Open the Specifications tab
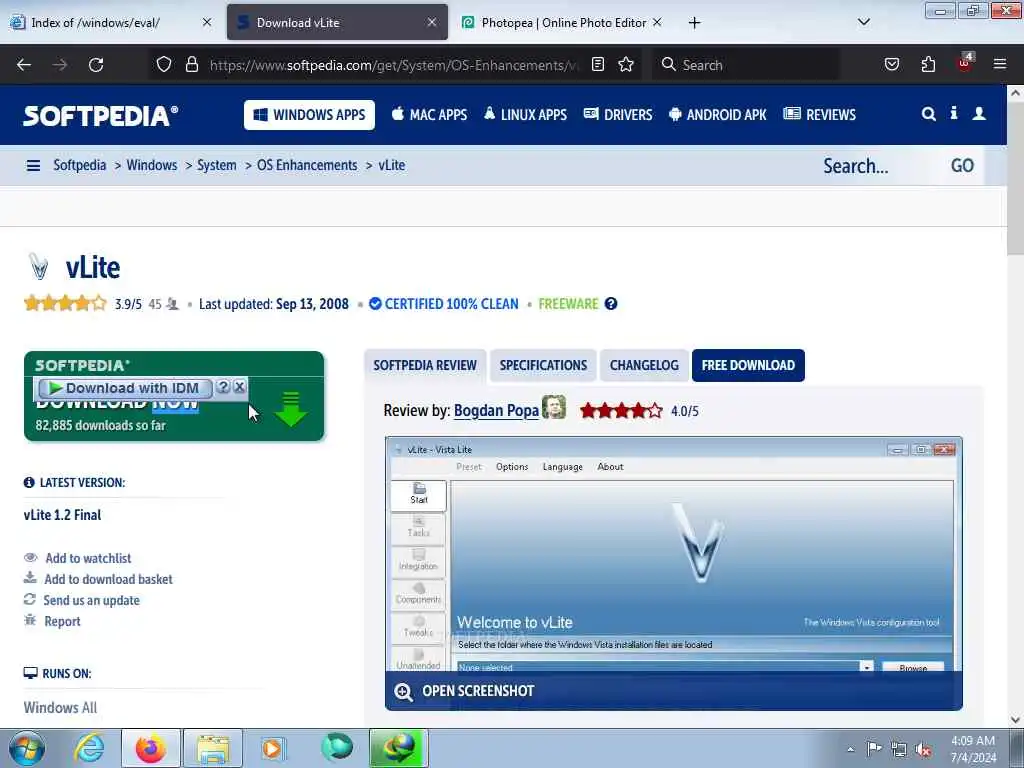 (x=543, y=365)
